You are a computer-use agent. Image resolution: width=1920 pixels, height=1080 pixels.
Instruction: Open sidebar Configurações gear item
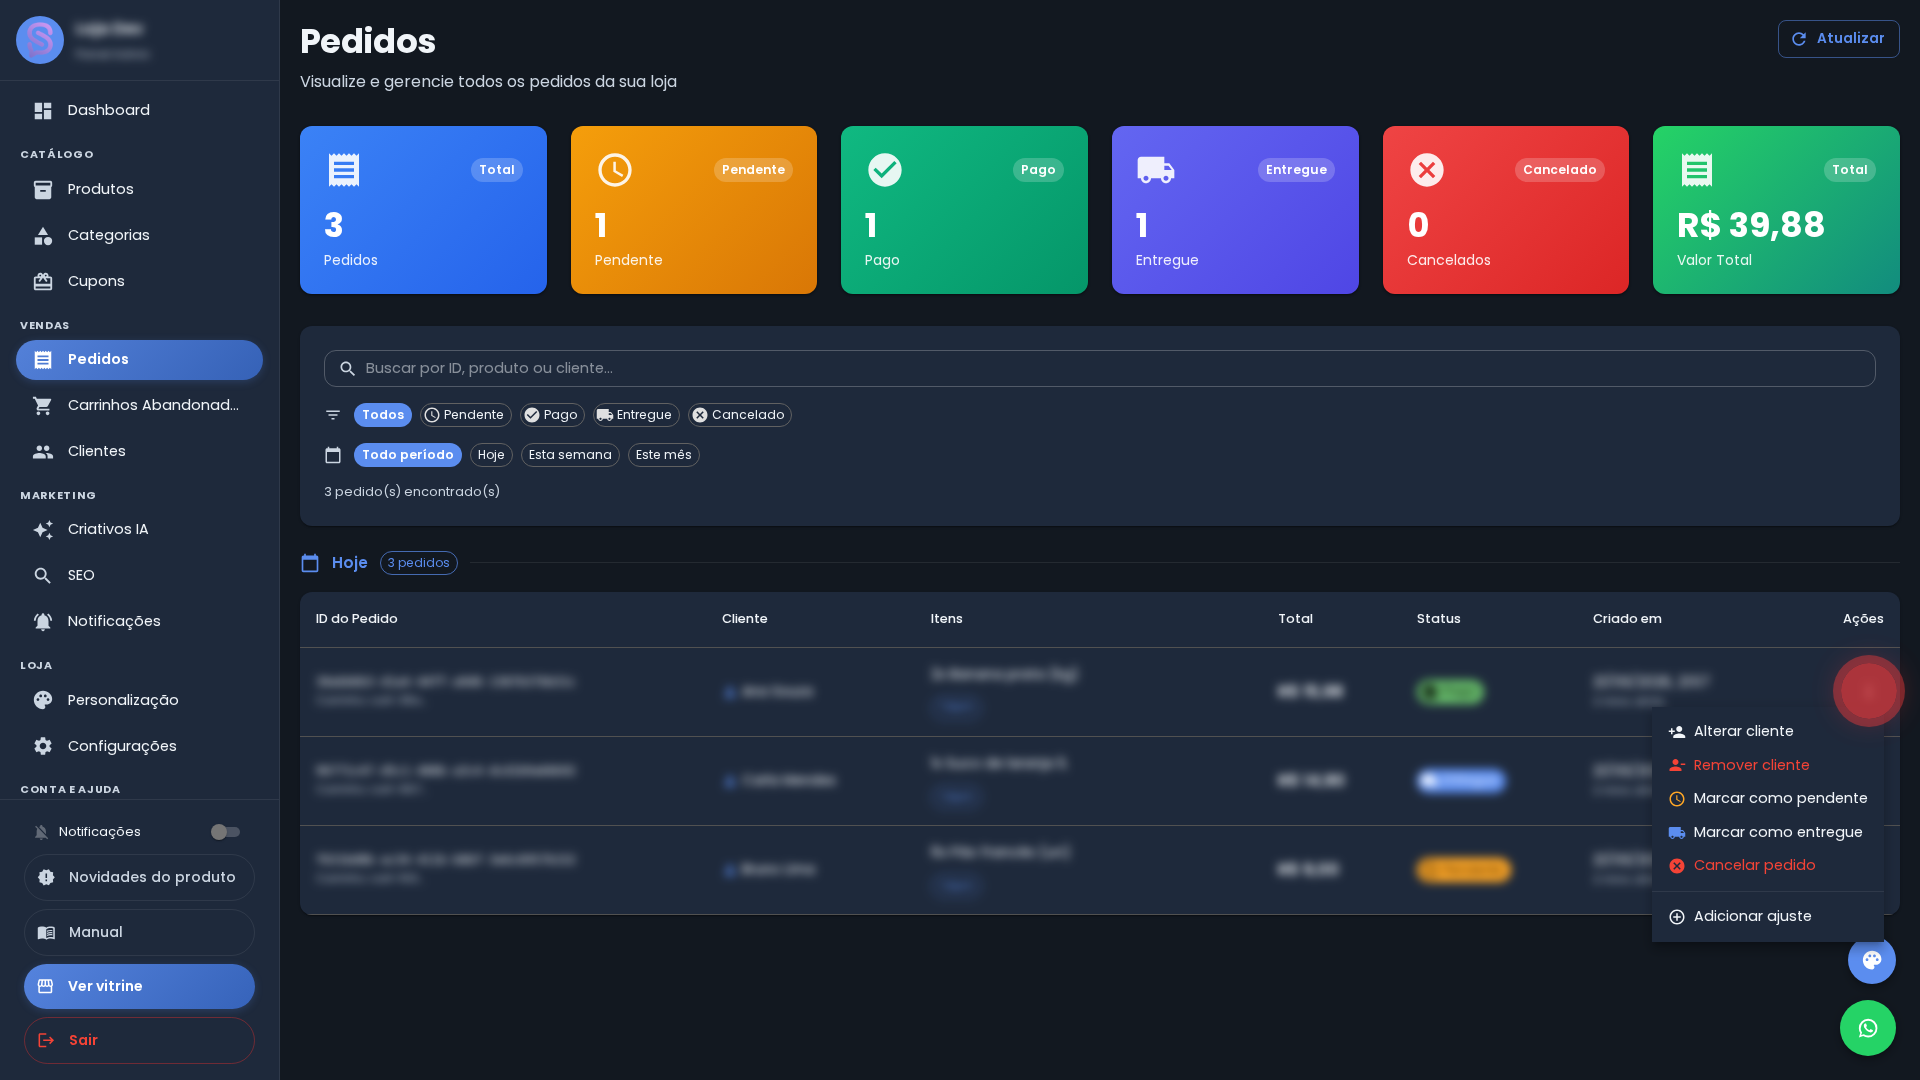point(139,746)
